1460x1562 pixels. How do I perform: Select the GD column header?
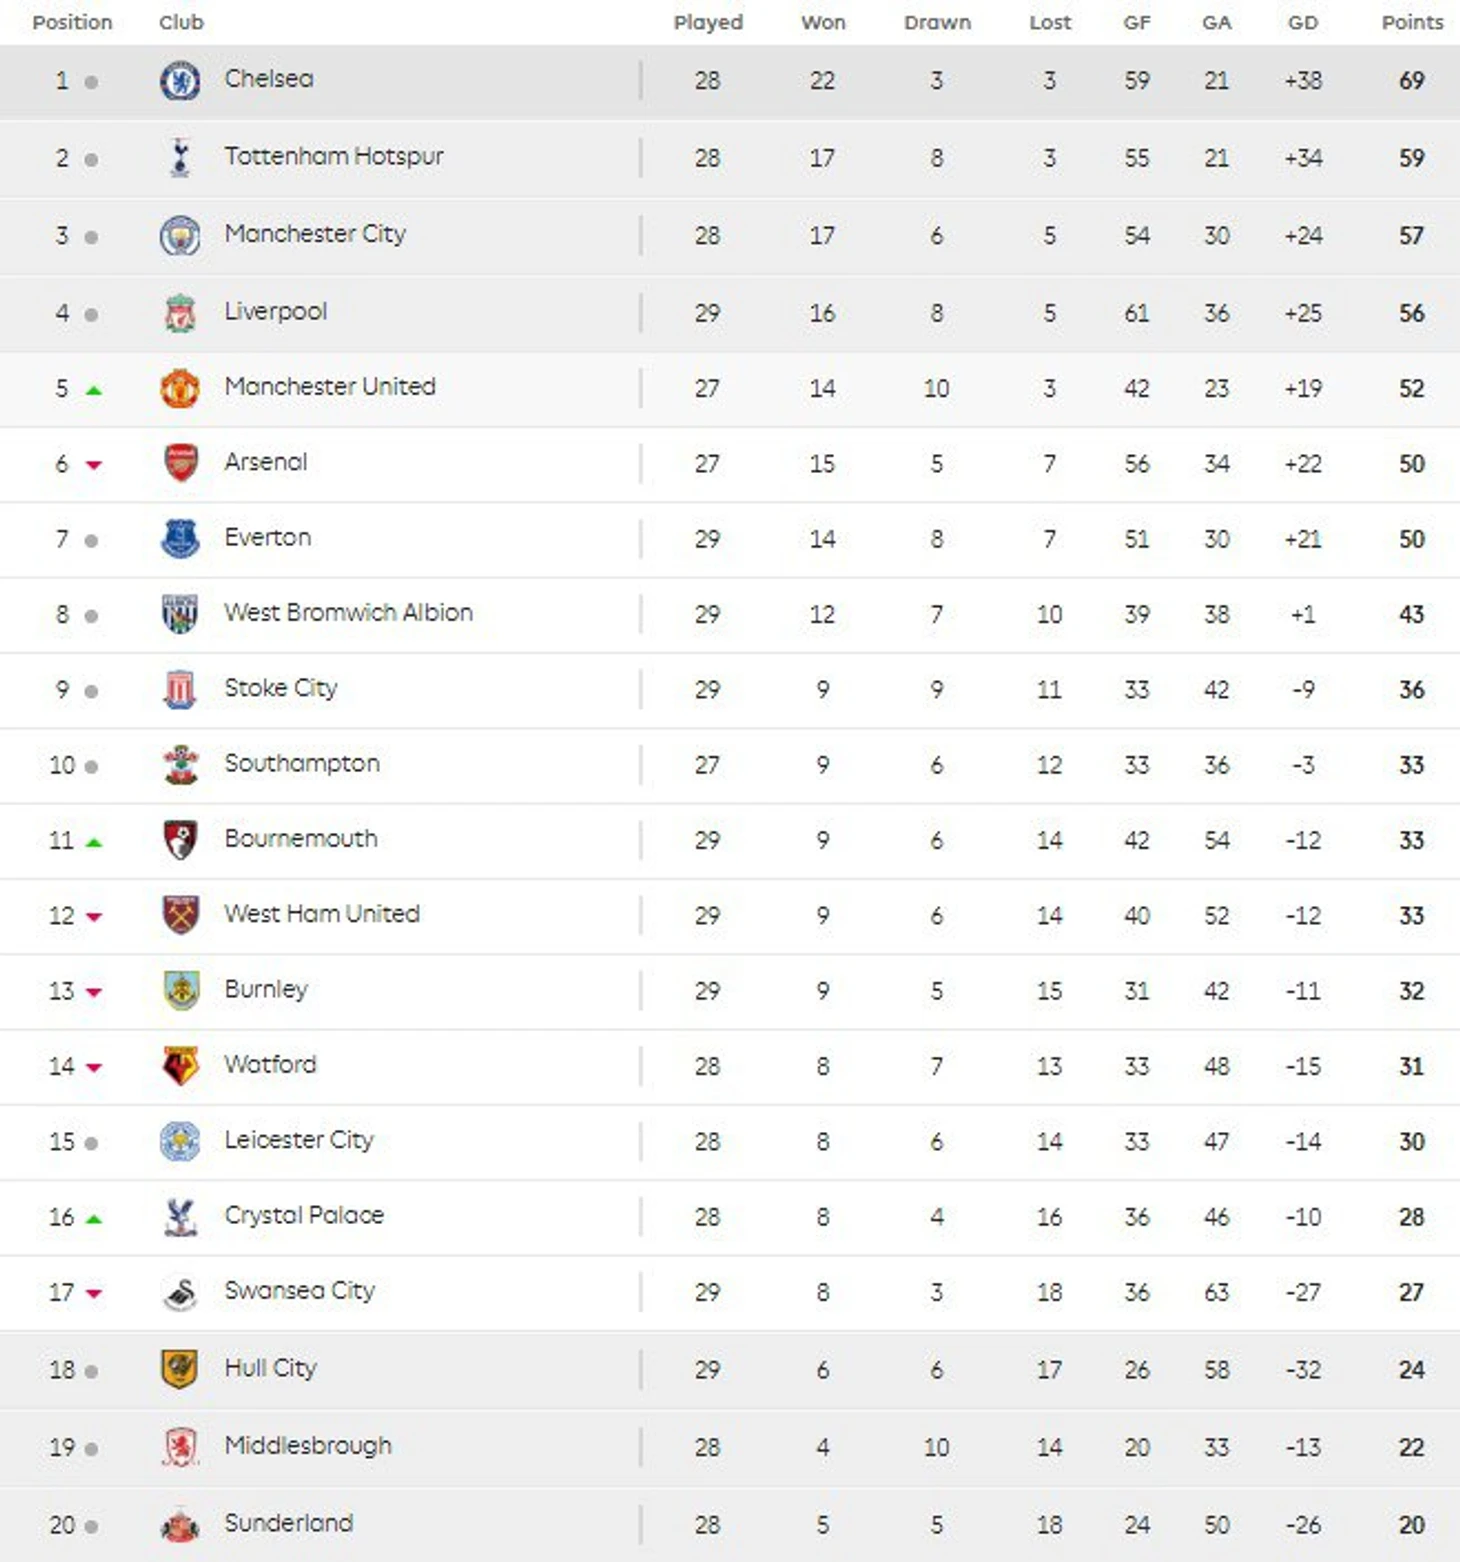(x=1303, y=22)
